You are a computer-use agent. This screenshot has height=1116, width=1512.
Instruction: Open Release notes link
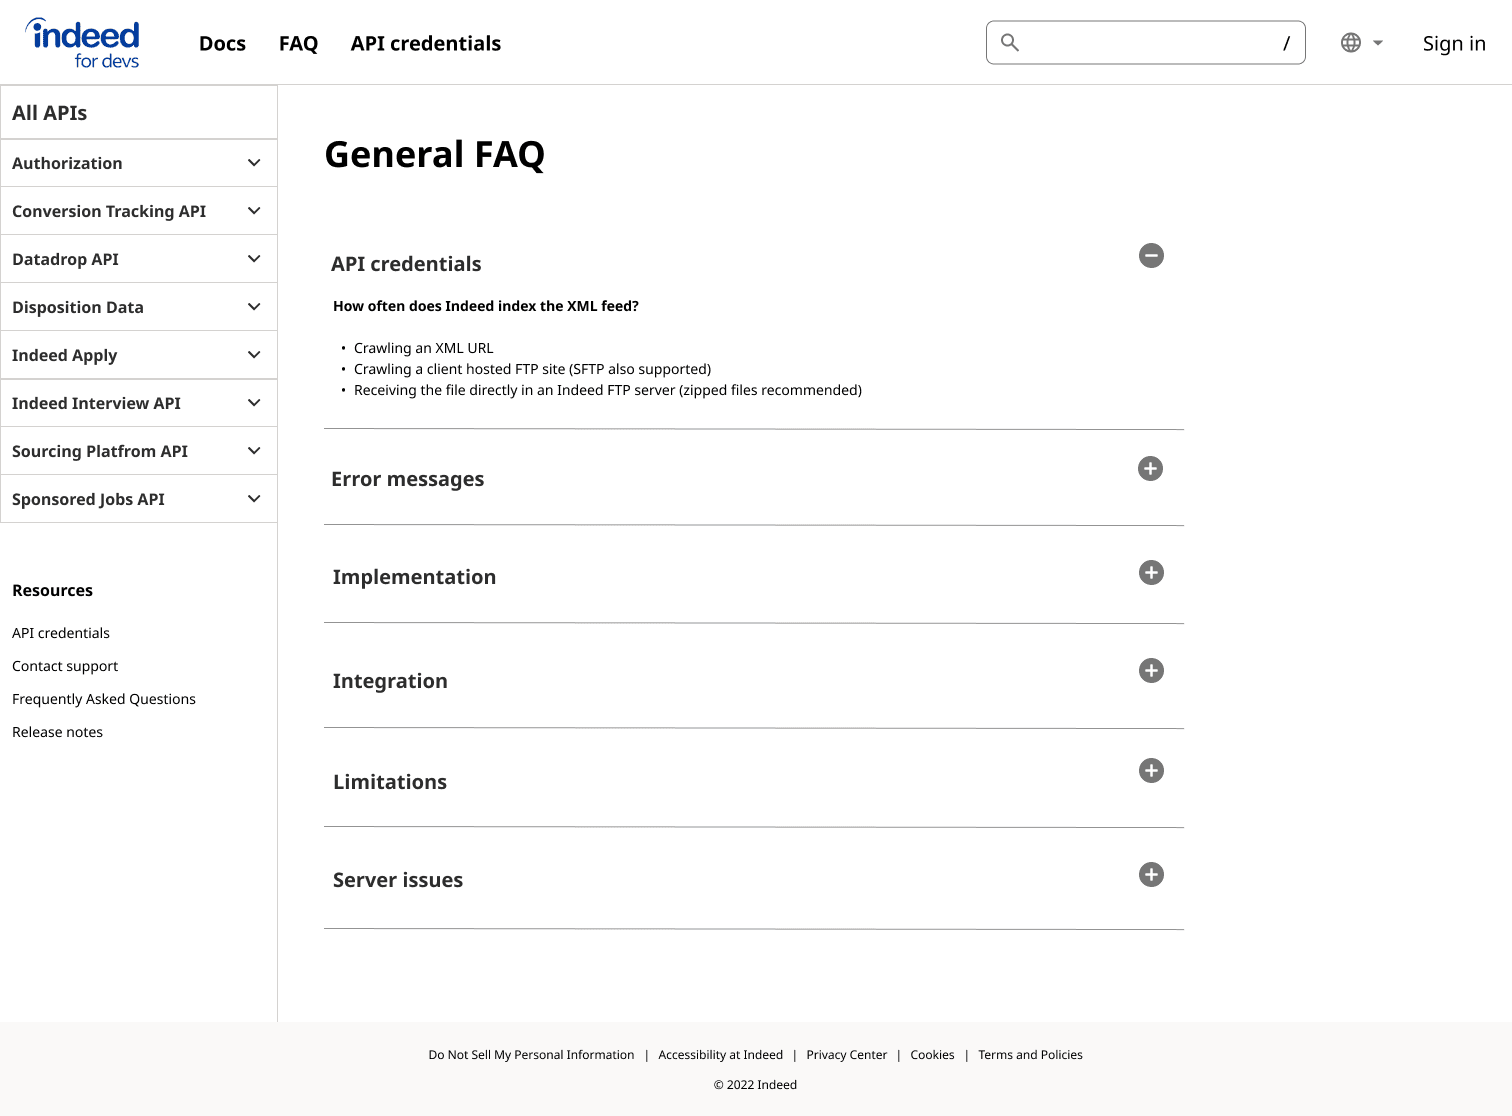click(x=57, y=732)
